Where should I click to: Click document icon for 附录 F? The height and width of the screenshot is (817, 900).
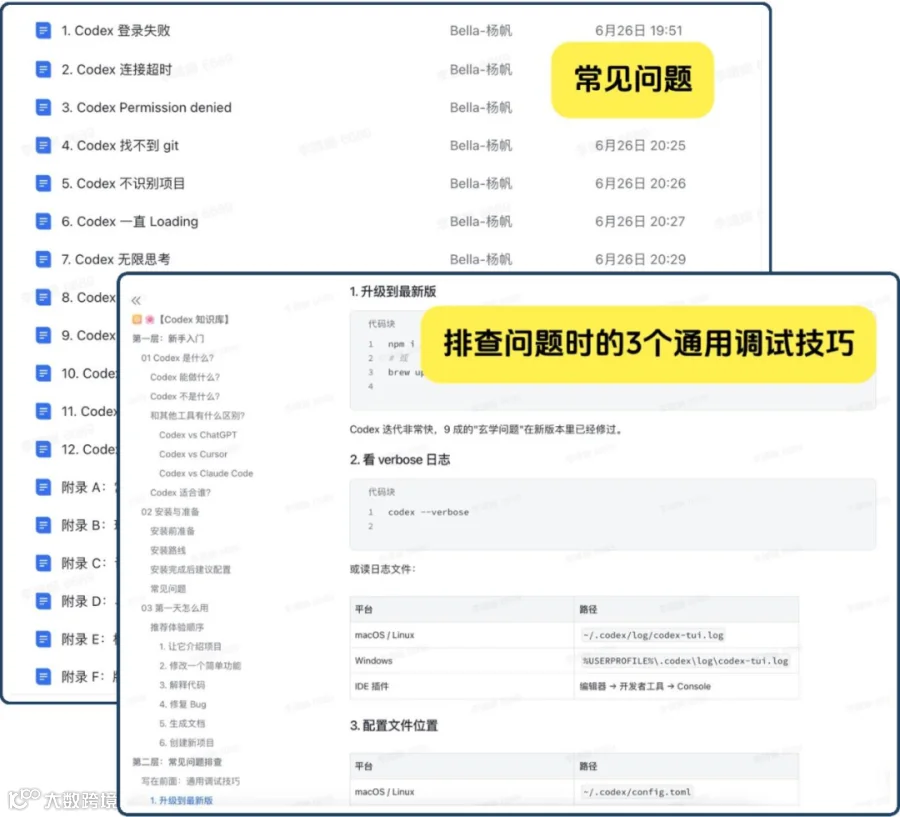[x=43, y=677]
